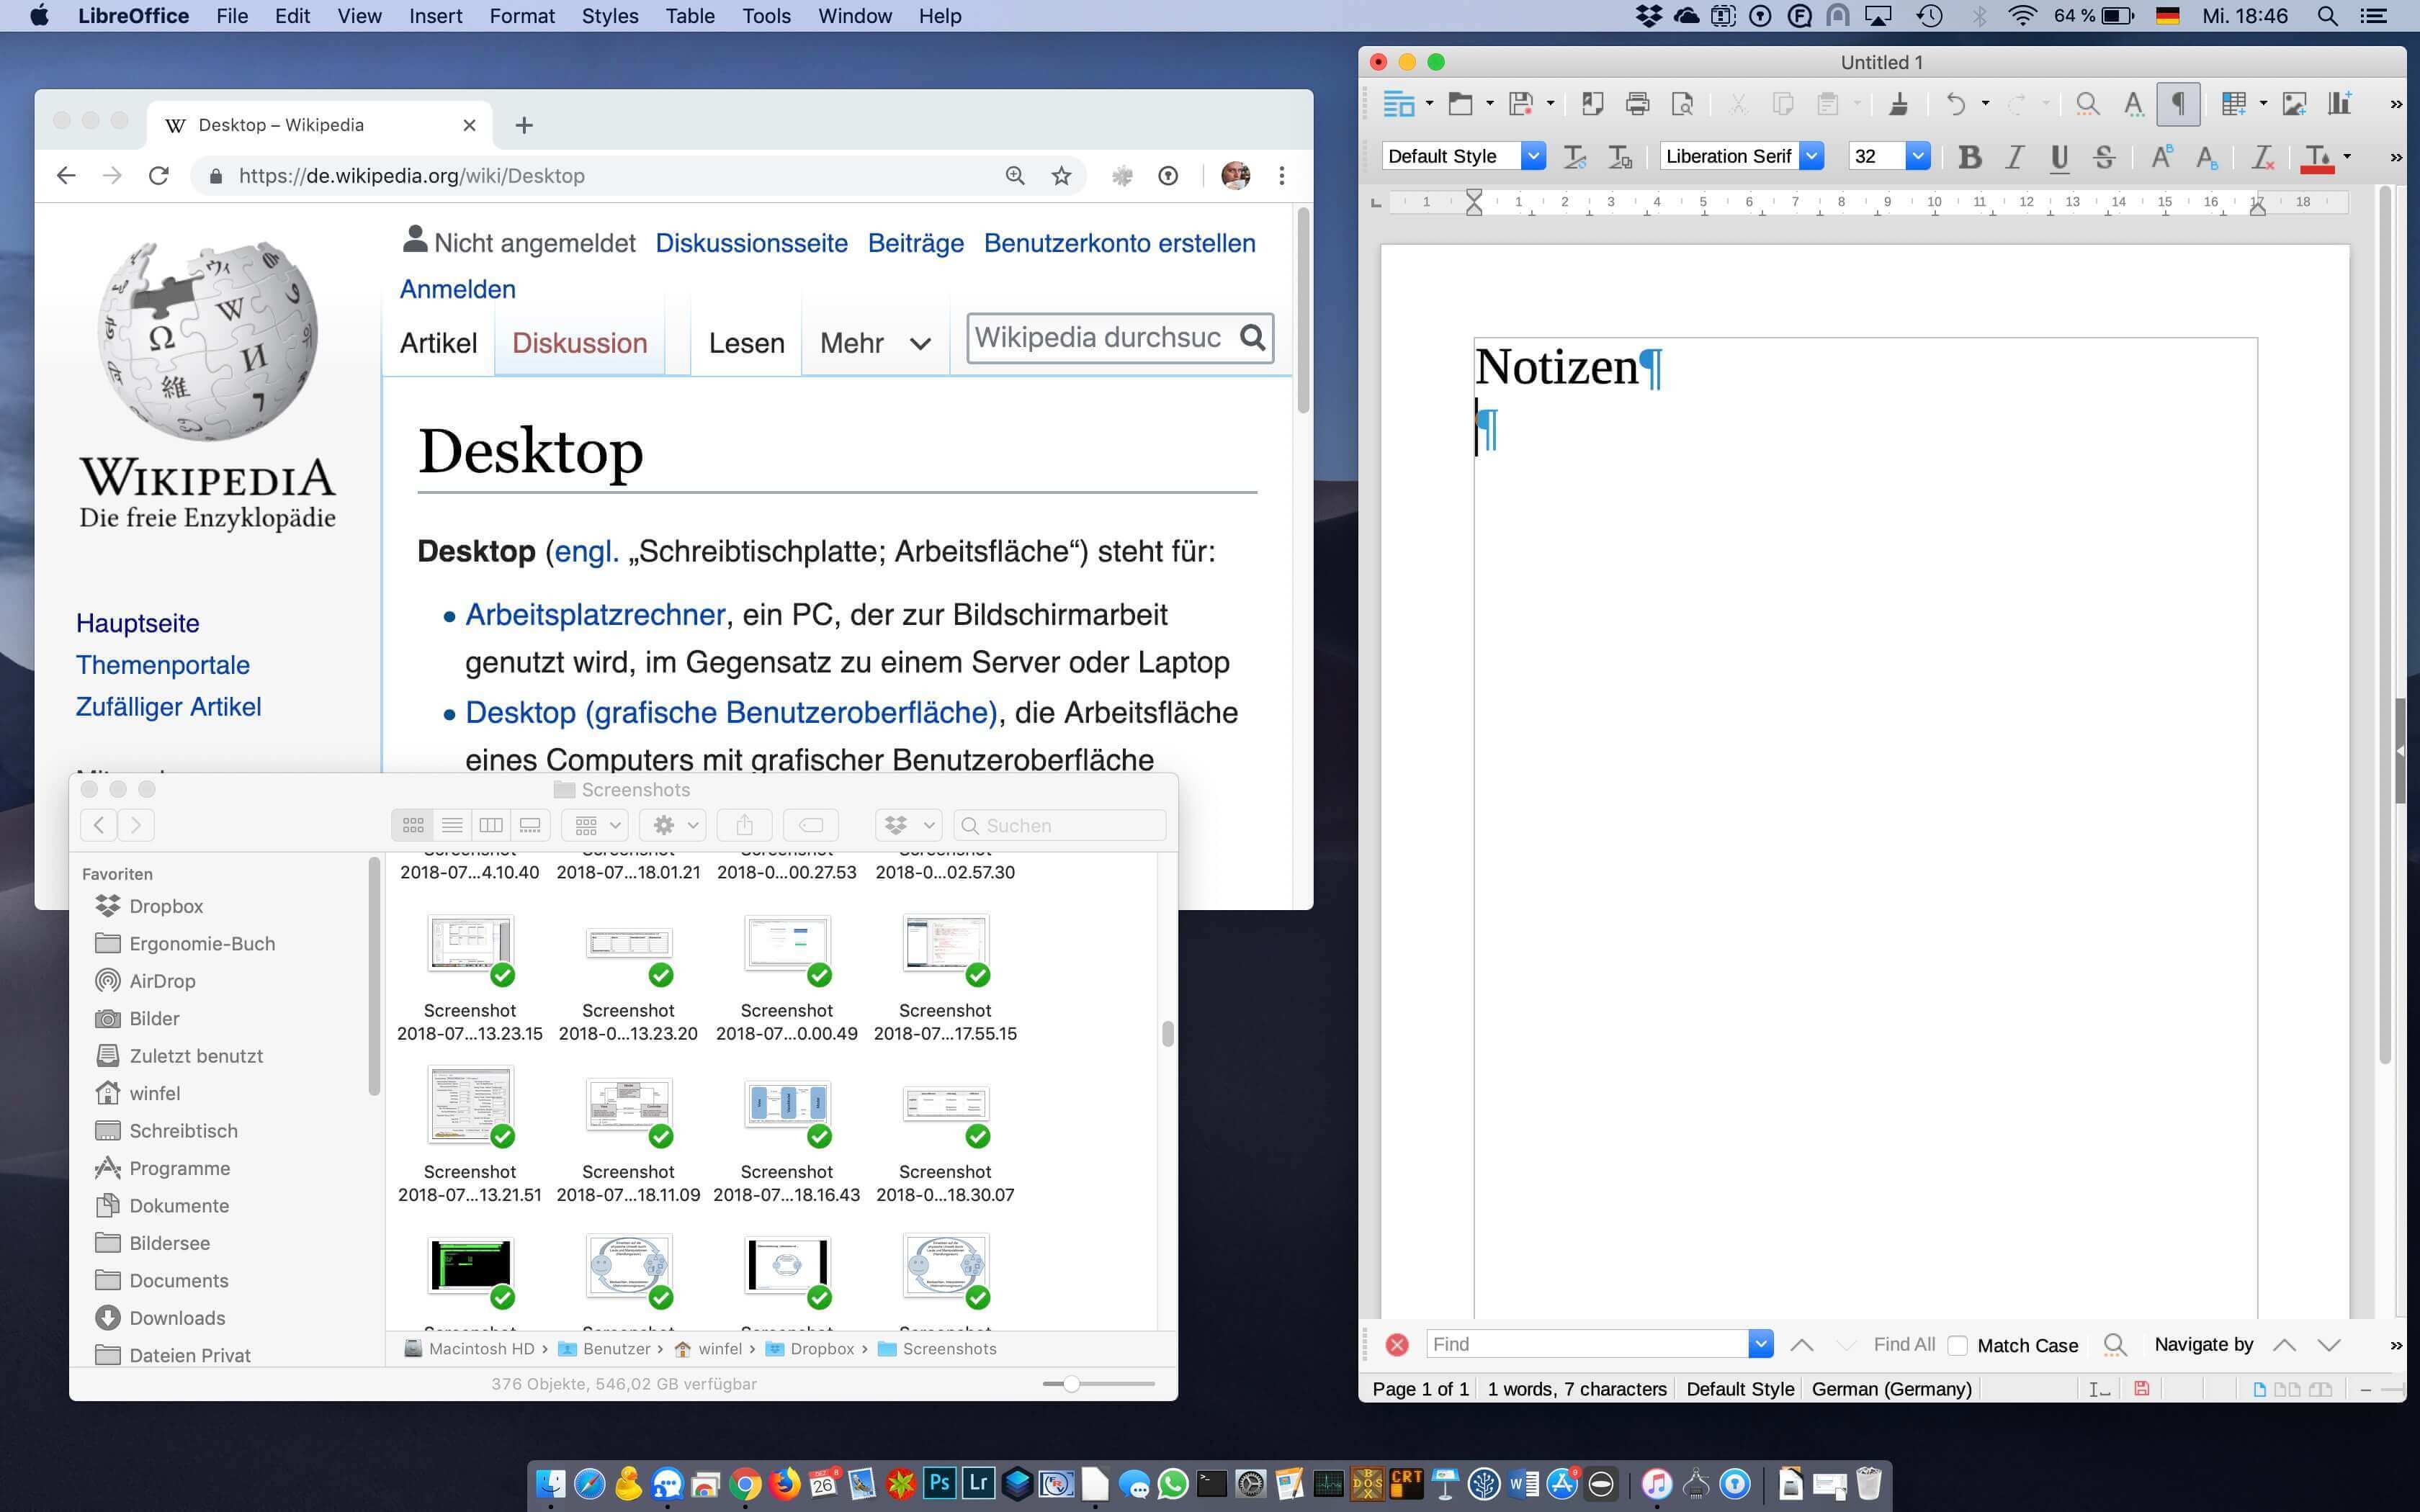Screen dimensions: 2420x1512
Task: Toggle Match Case checkbox in Find bar
Action: (x=1953, y=1343)
